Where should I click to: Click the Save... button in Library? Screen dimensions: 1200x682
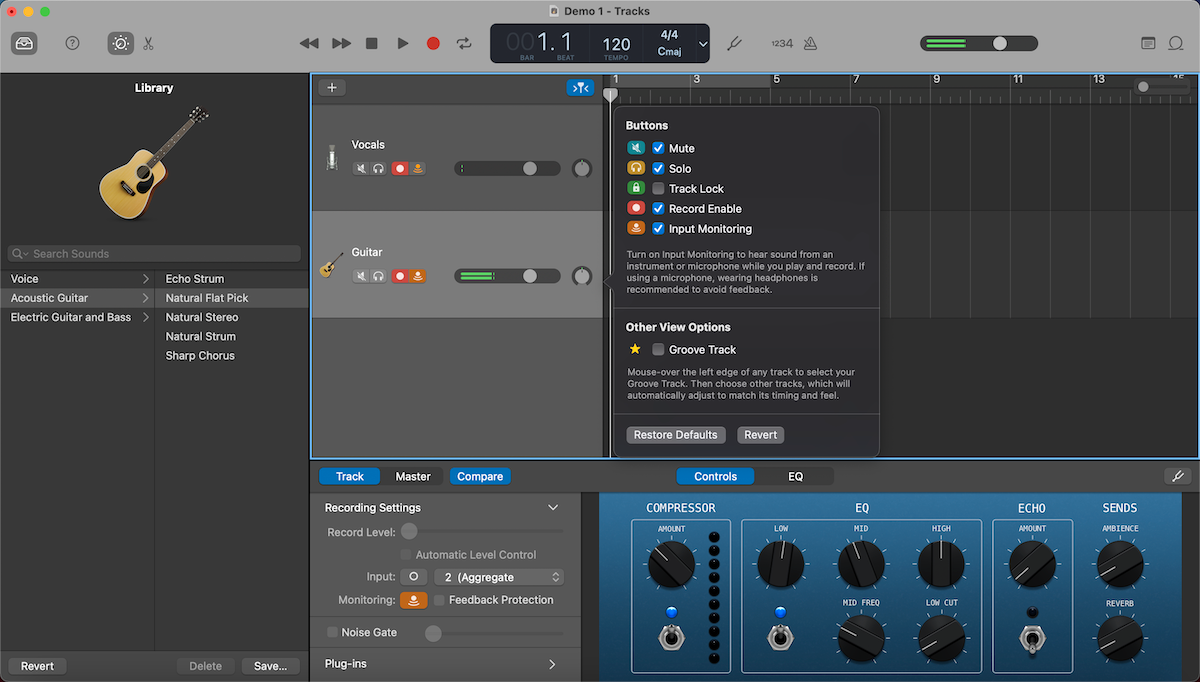click(270, 666)
